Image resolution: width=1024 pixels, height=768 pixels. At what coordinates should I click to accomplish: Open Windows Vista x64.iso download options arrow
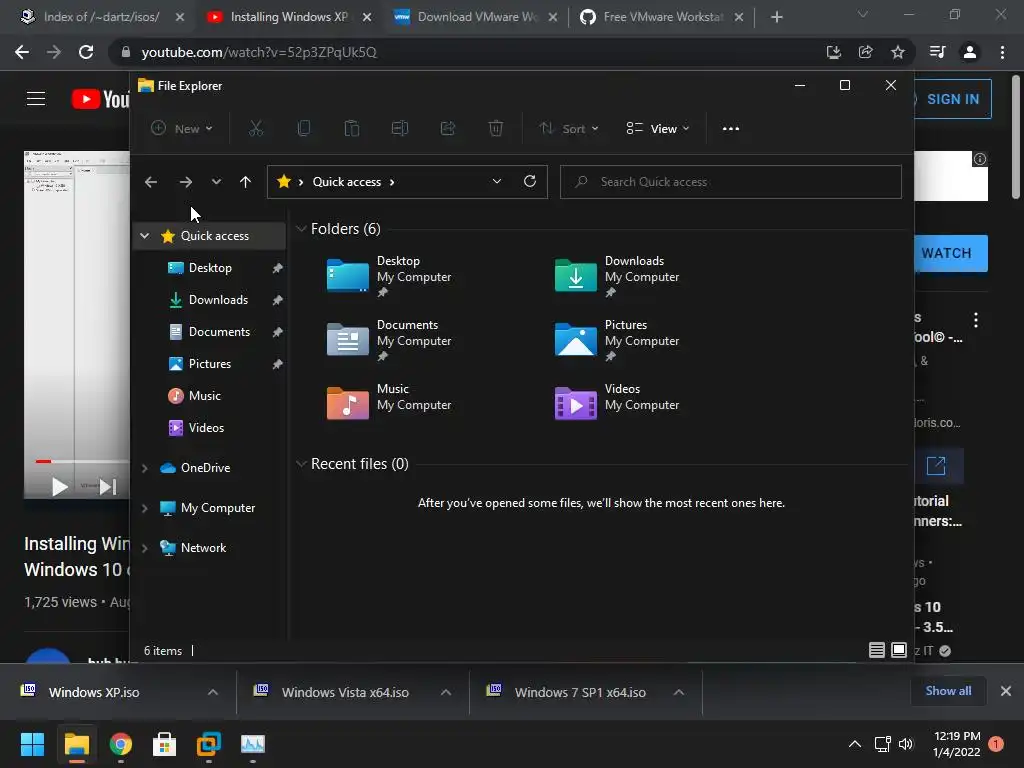pyautogui.click(x=446, y=692)
